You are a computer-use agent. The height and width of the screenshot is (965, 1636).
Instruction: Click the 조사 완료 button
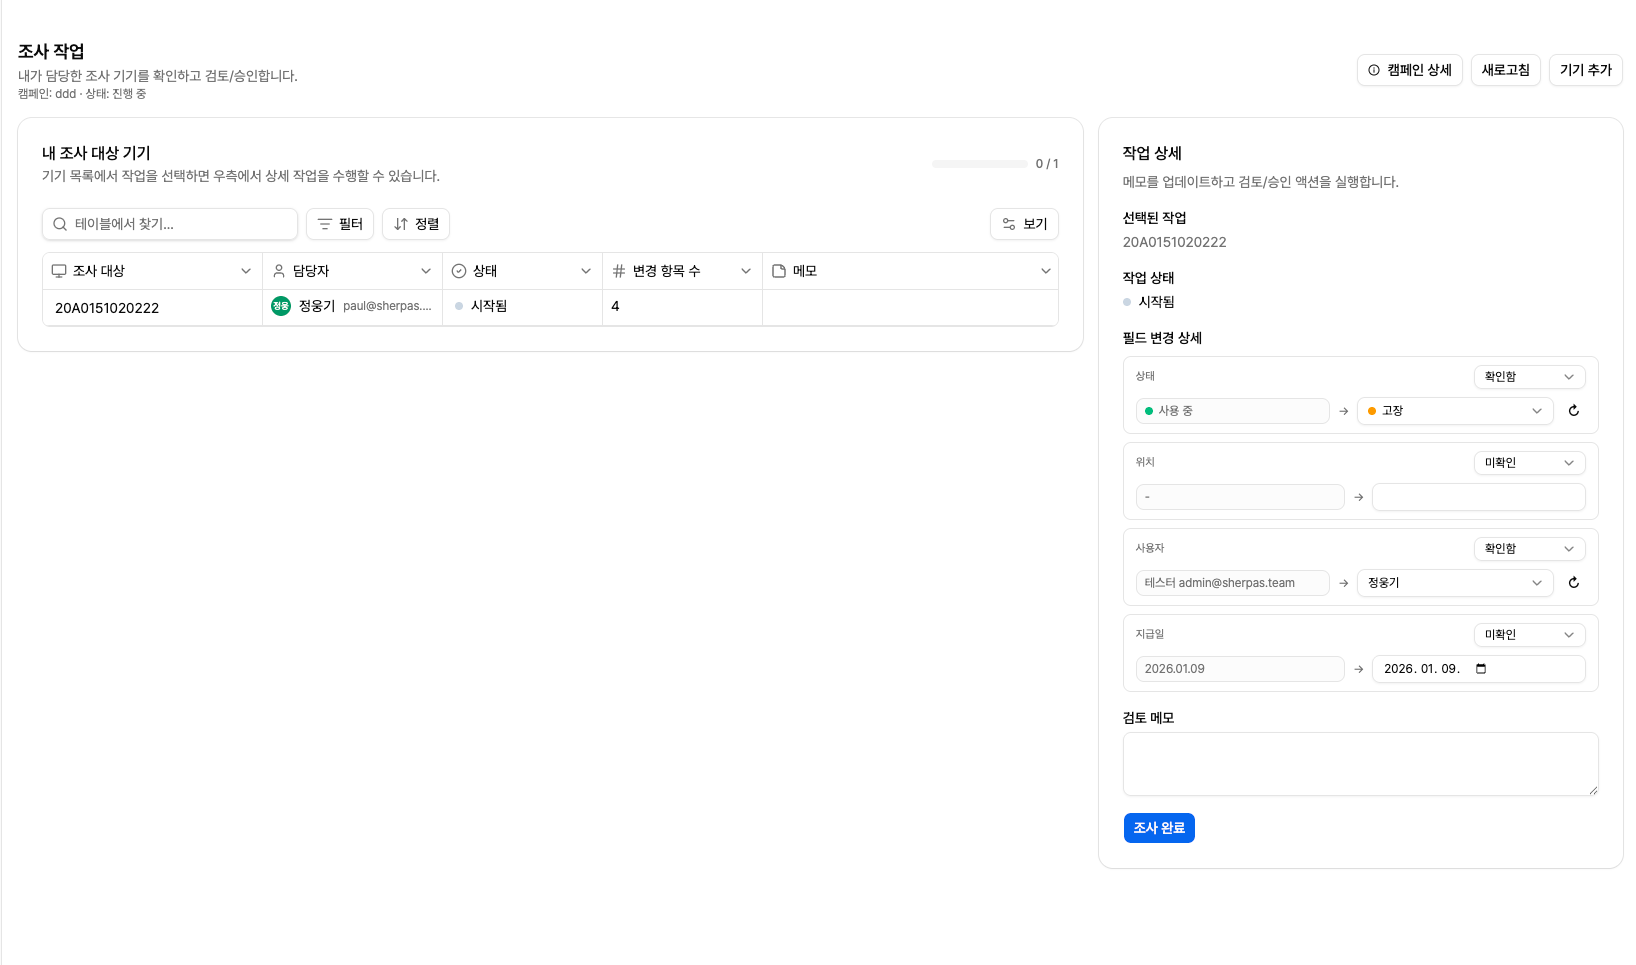[1159, 828]
